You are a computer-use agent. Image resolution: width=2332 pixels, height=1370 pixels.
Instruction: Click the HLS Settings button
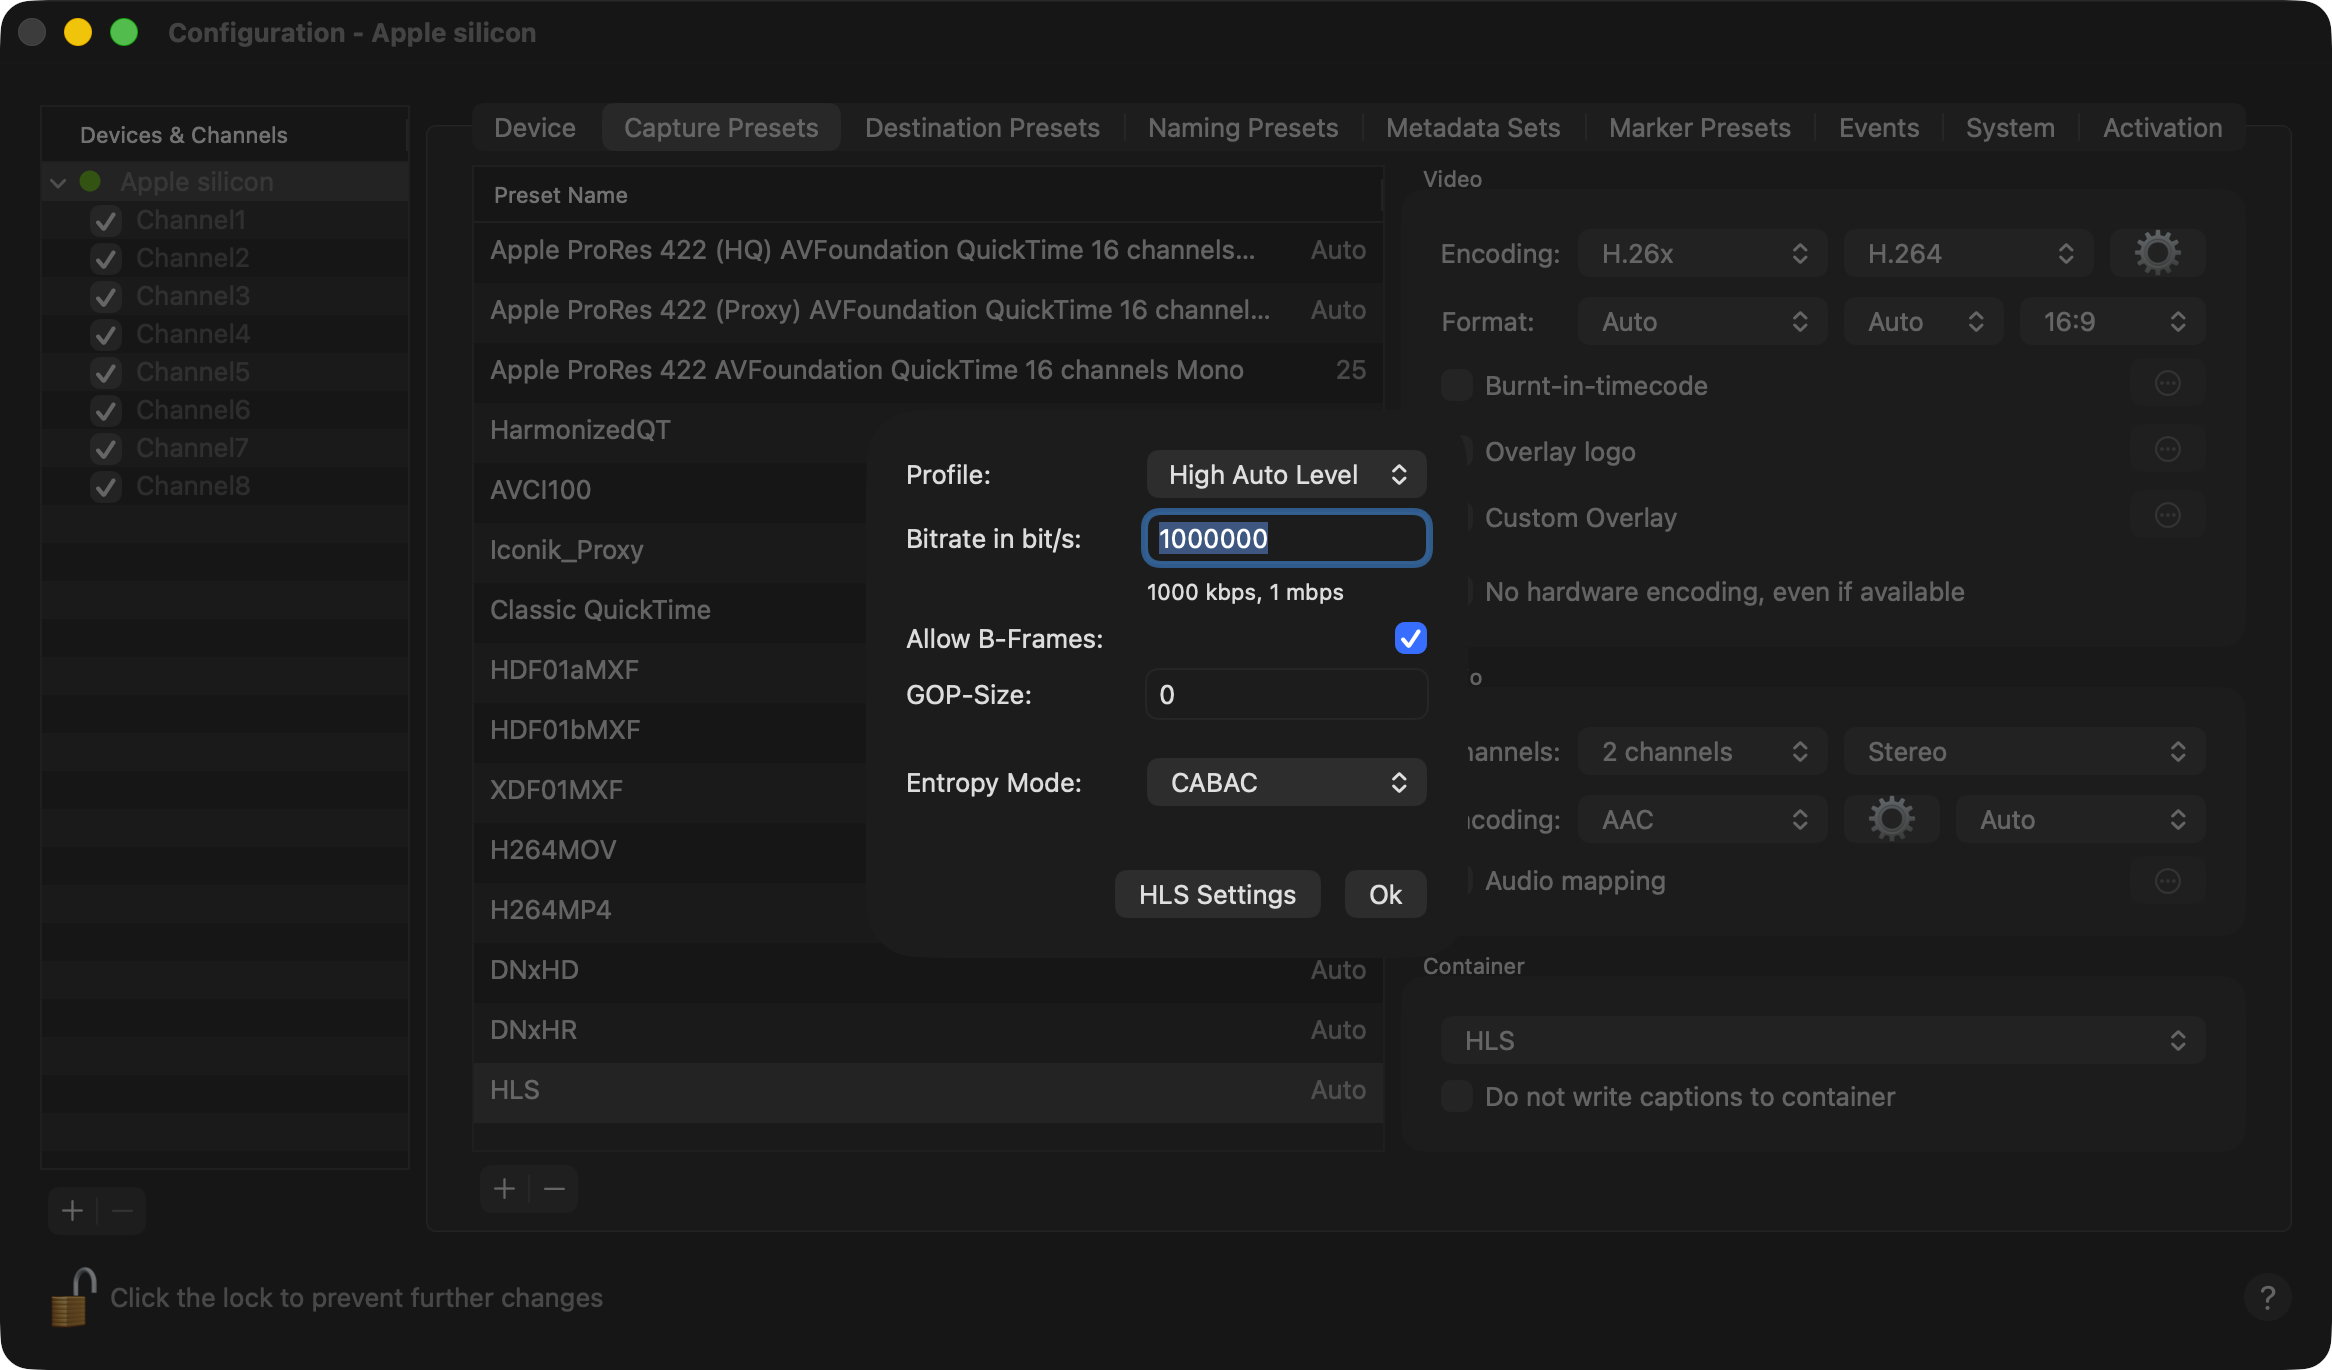(1217, 894)
